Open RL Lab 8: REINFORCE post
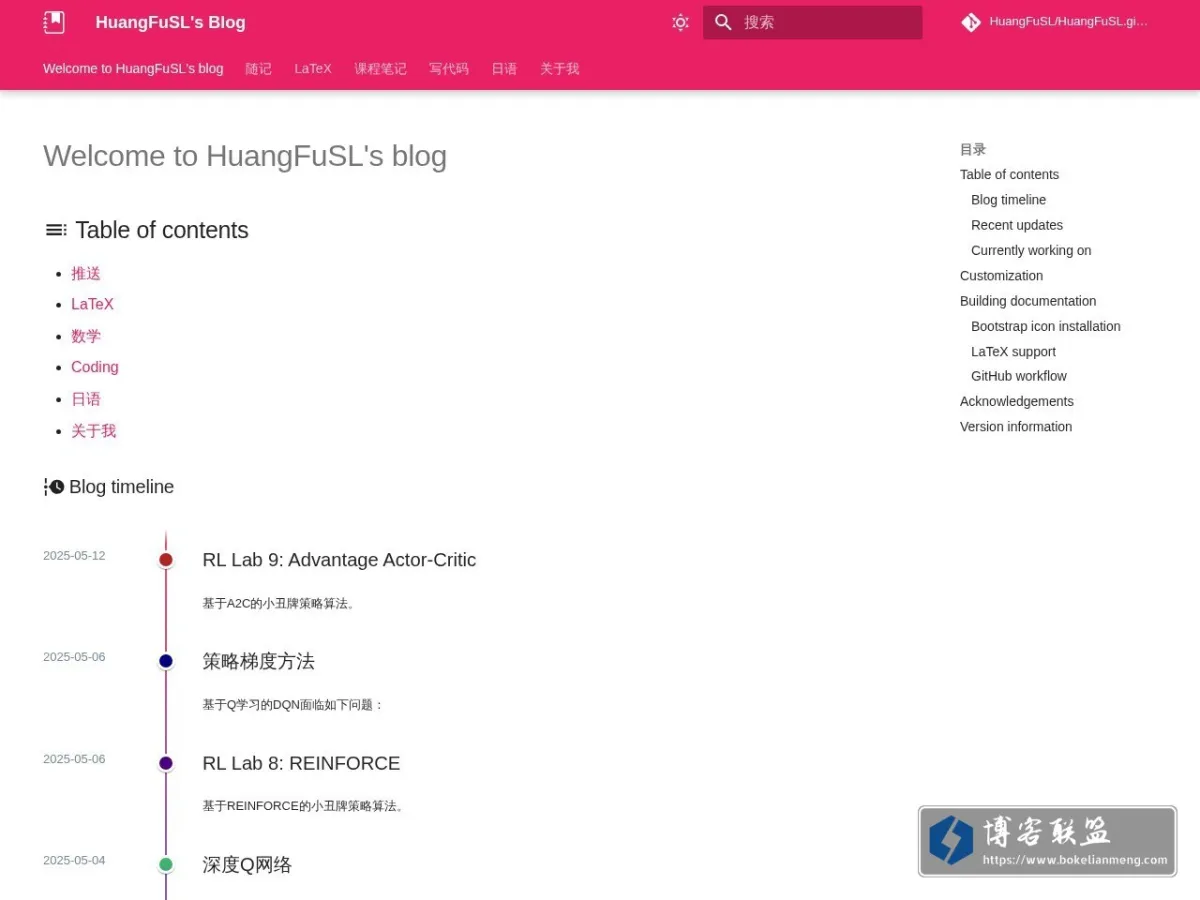1200x900 pixels. coord(301,763)
